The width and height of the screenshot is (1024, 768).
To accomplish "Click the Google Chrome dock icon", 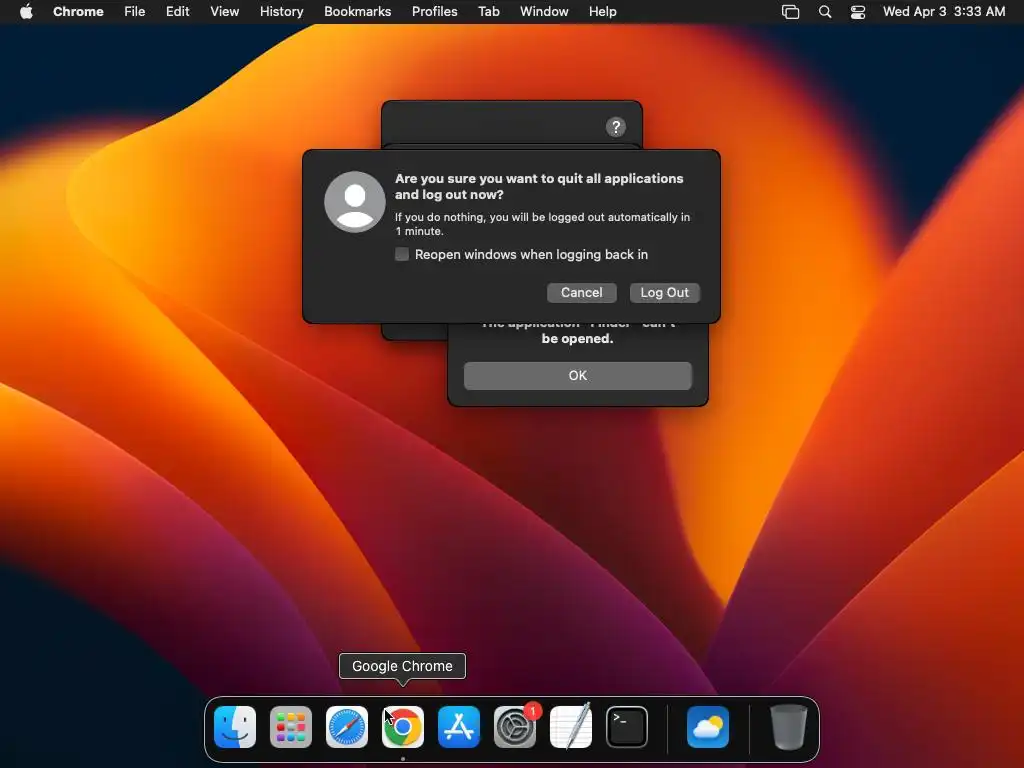I will point(403,727).
